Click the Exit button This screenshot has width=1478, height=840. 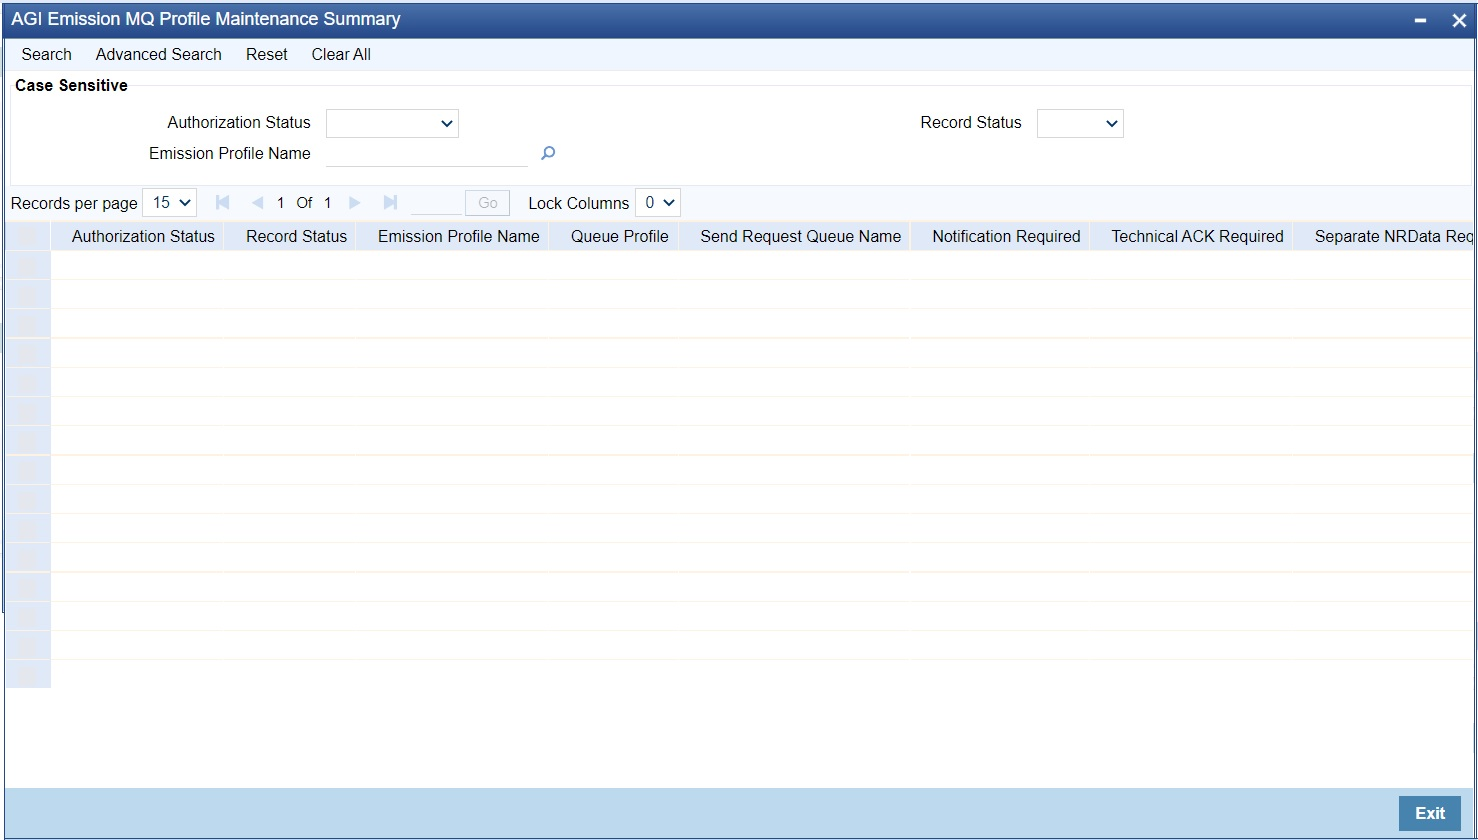click(x=1430, y=813)
